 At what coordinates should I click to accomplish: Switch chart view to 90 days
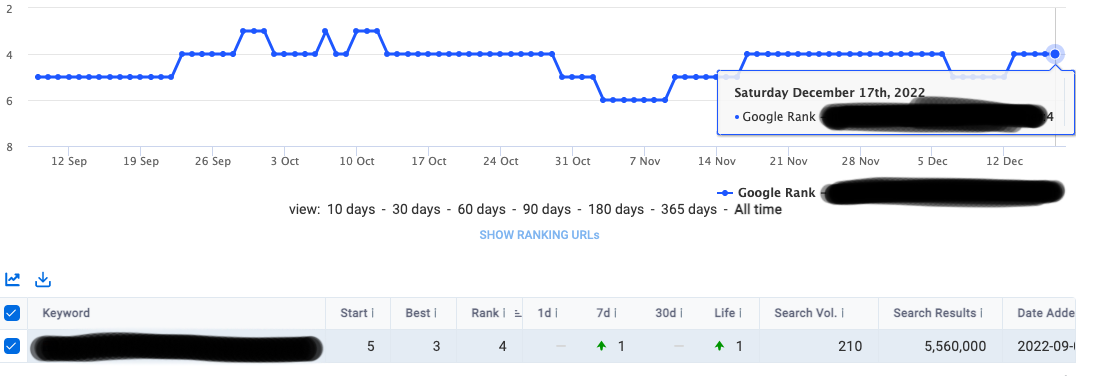coord(547,210)
